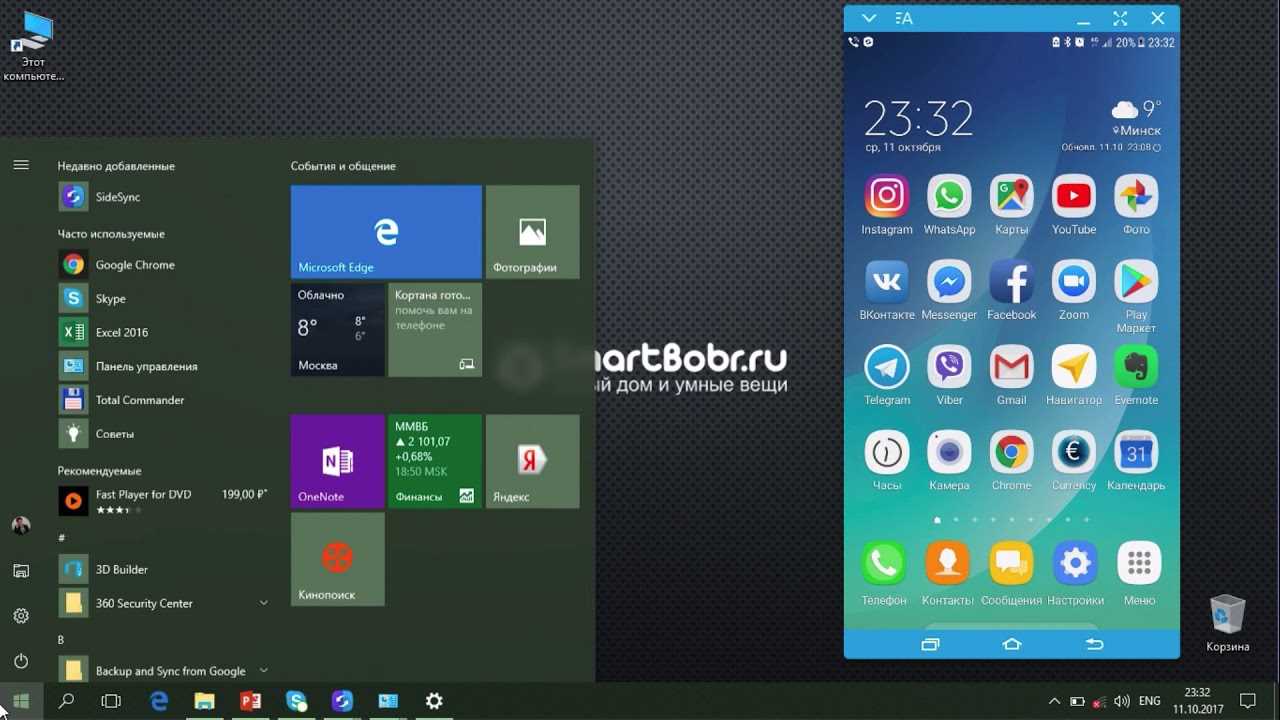Viewport: 1280px width, 720px height.
Task: Open Task View on the taskbar
Action: tap(111, 701)
